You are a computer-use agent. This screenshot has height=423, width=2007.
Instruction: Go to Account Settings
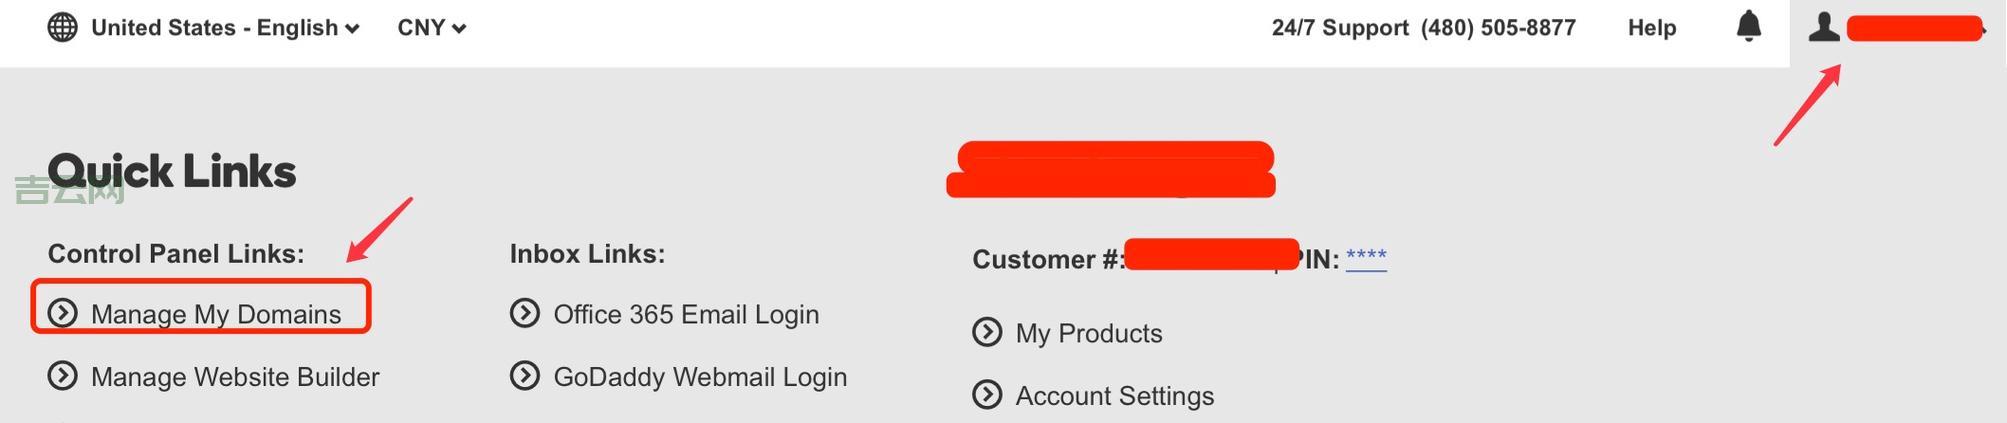pyautogui.click(x=1115, y=396)
